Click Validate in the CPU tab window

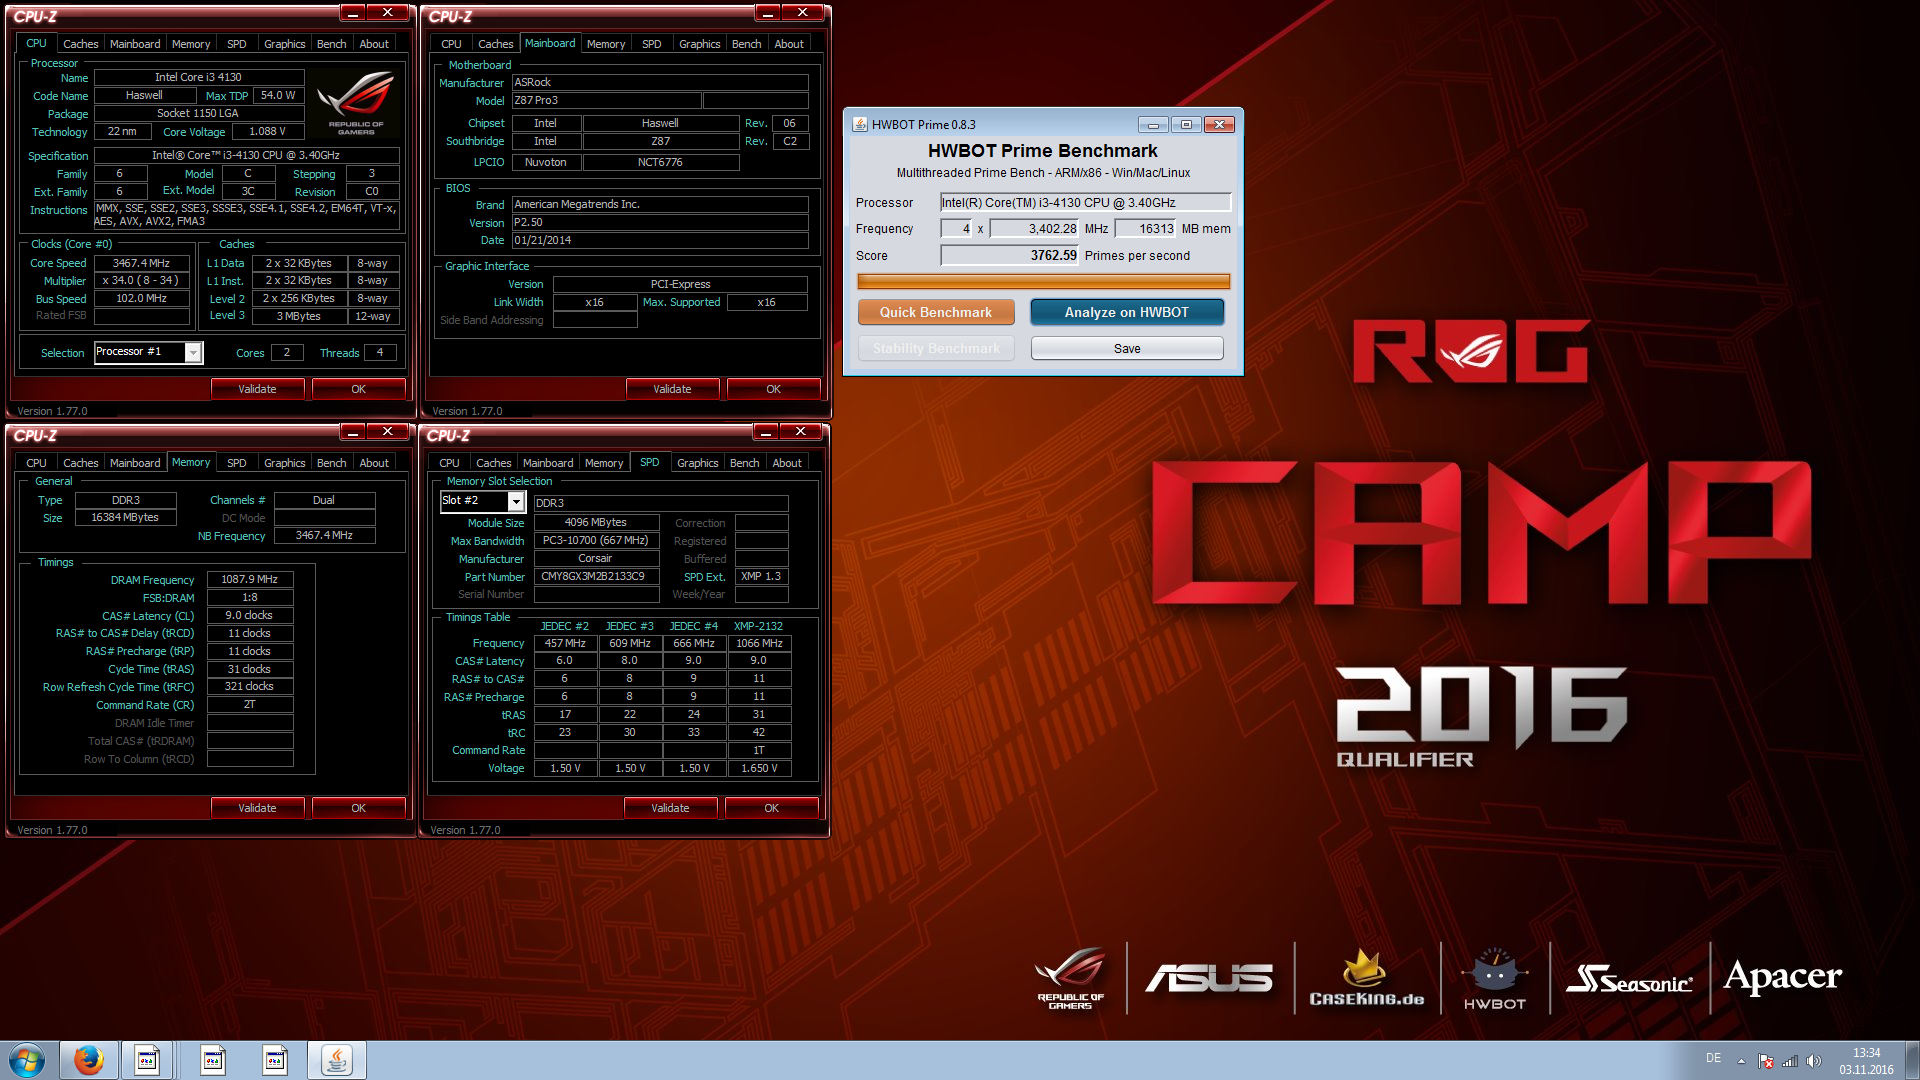258,389
